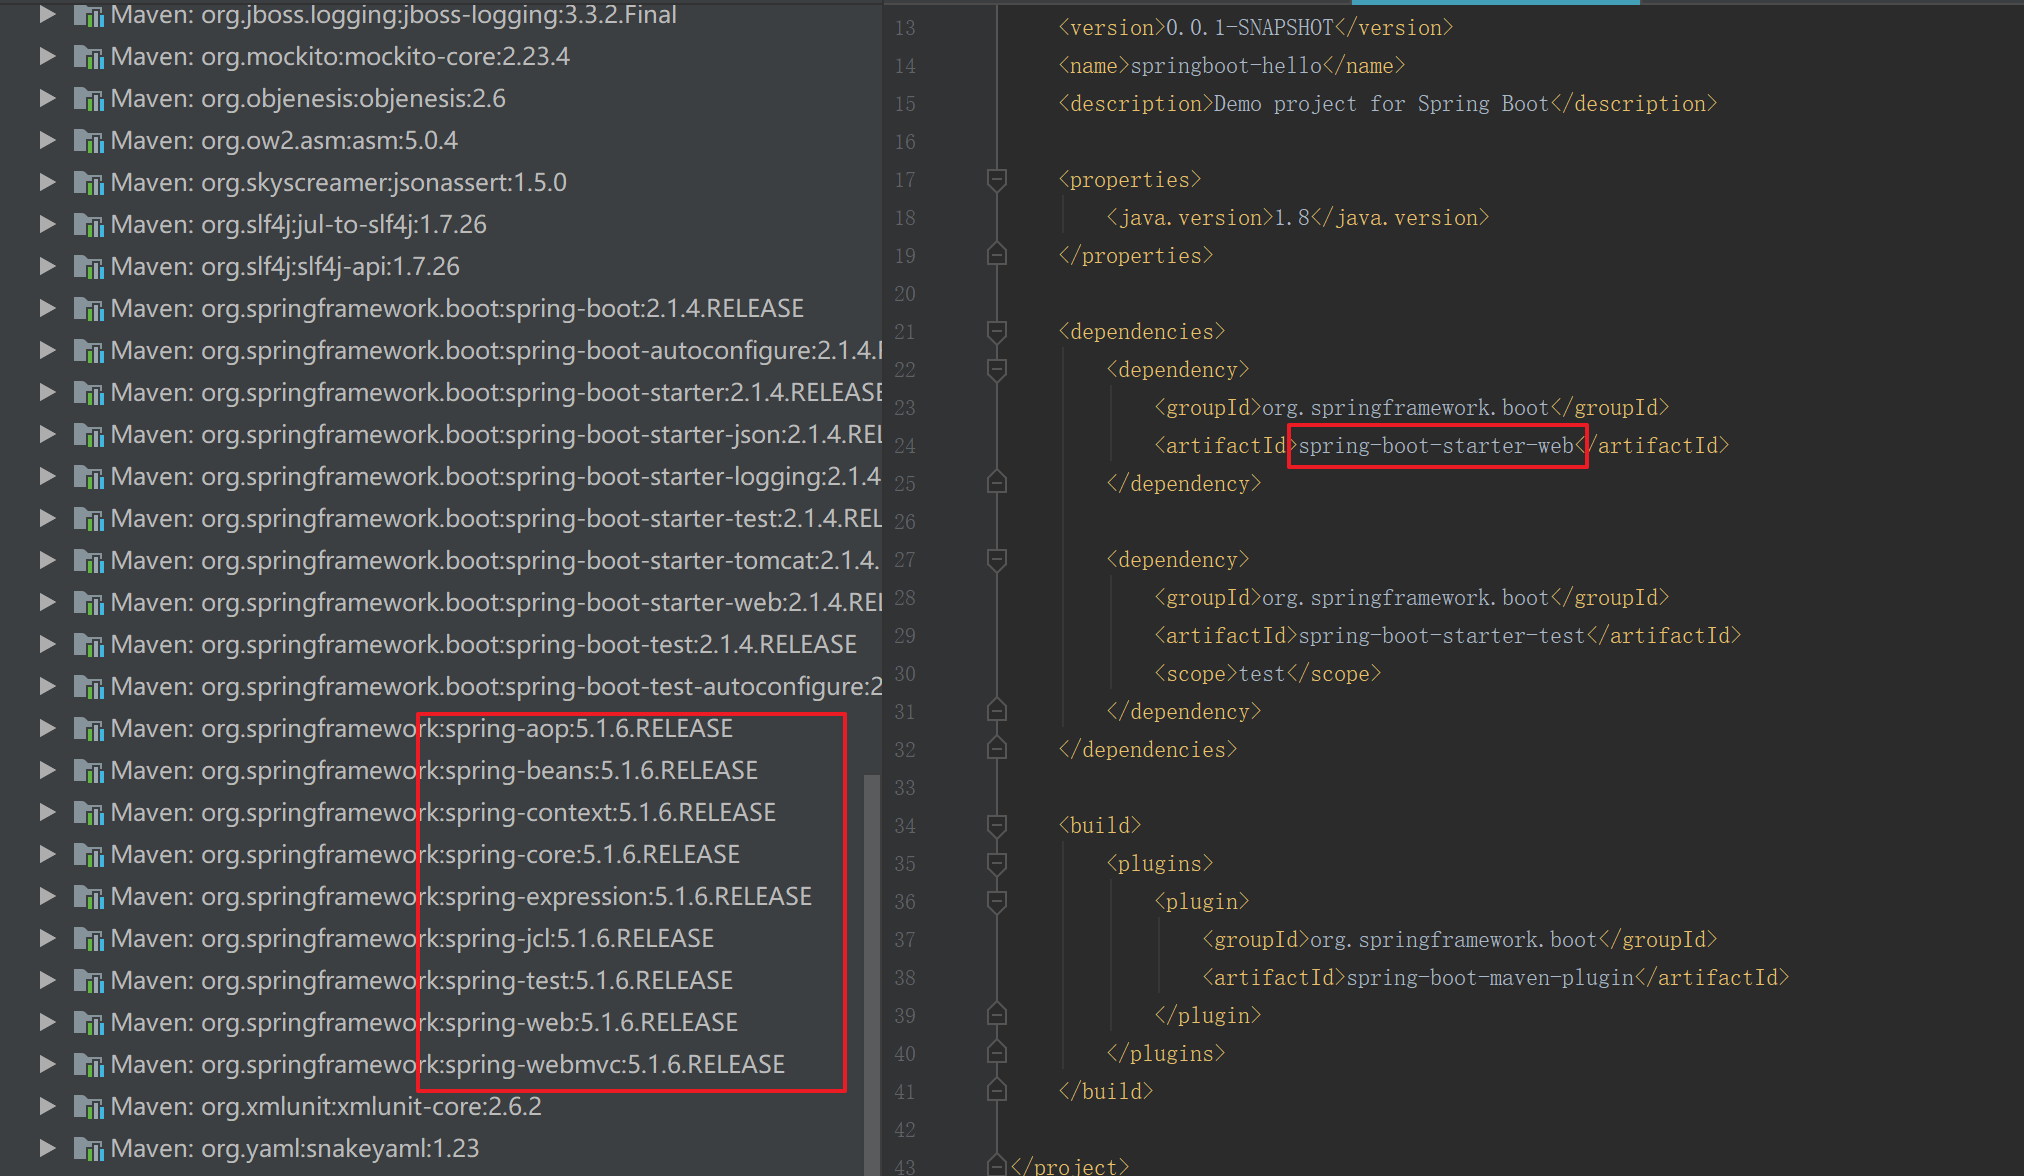Screen dimensions: 2024x1176
Task: Click library icon of mockito-core entry
Action: [x=89, y=57]
